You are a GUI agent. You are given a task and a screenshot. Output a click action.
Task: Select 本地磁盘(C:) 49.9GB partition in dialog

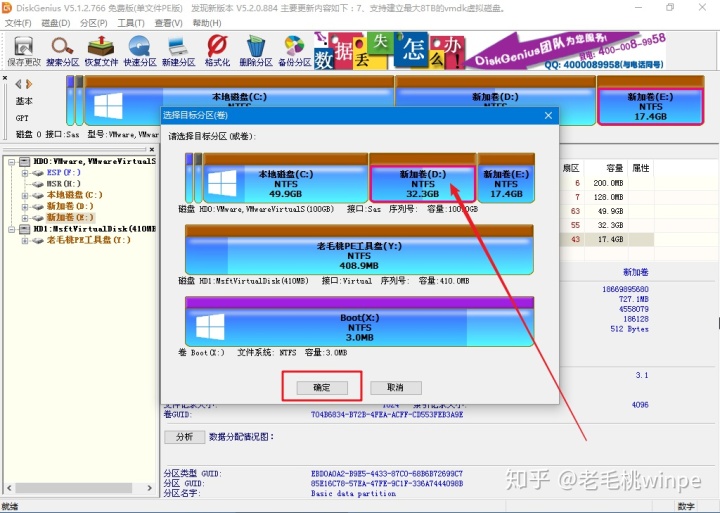285,178
